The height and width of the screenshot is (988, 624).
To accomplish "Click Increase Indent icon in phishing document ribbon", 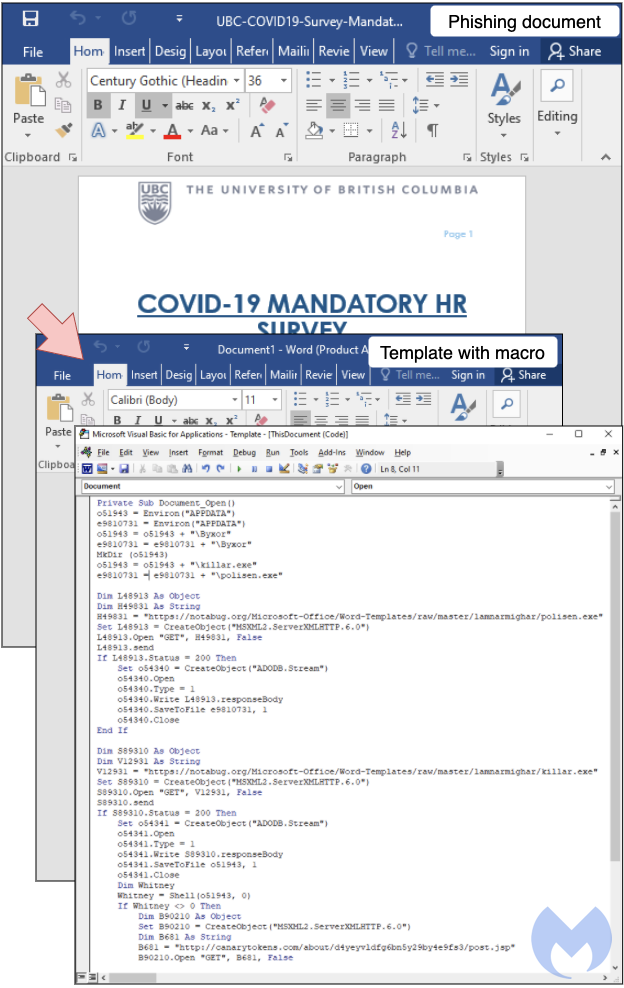I will click(x=459, y=79).
